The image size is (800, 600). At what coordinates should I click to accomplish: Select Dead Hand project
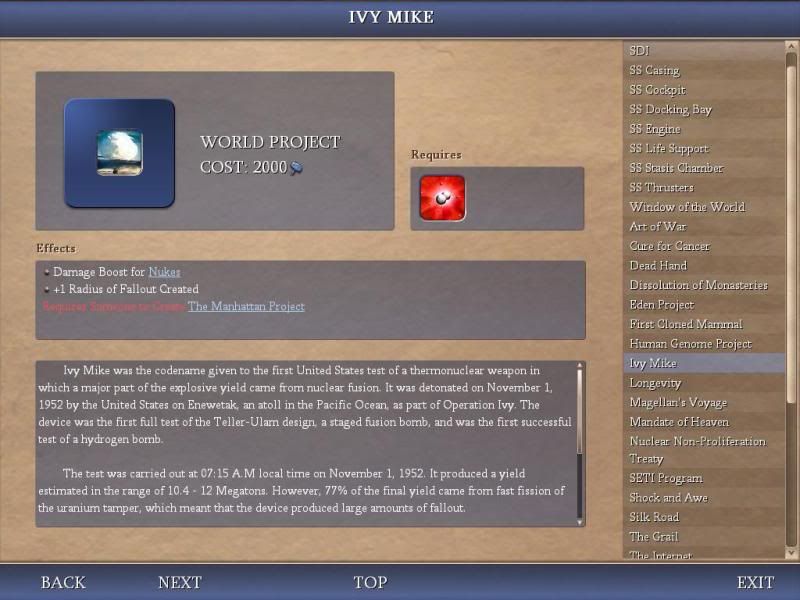click(x=704, y=265)
